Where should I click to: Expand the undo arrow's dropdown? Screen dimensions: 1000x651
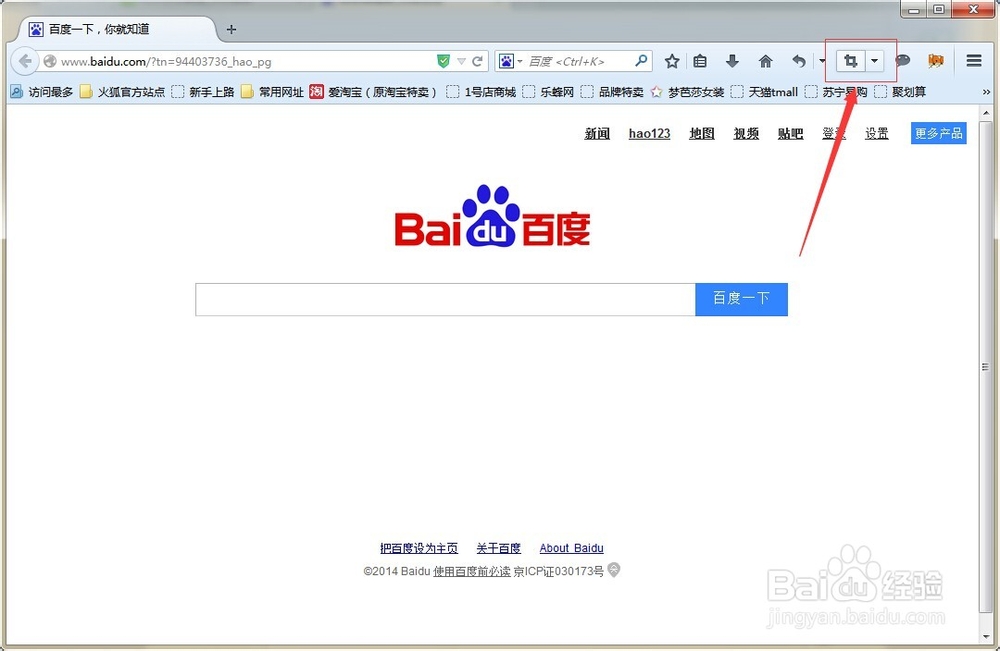822,61
